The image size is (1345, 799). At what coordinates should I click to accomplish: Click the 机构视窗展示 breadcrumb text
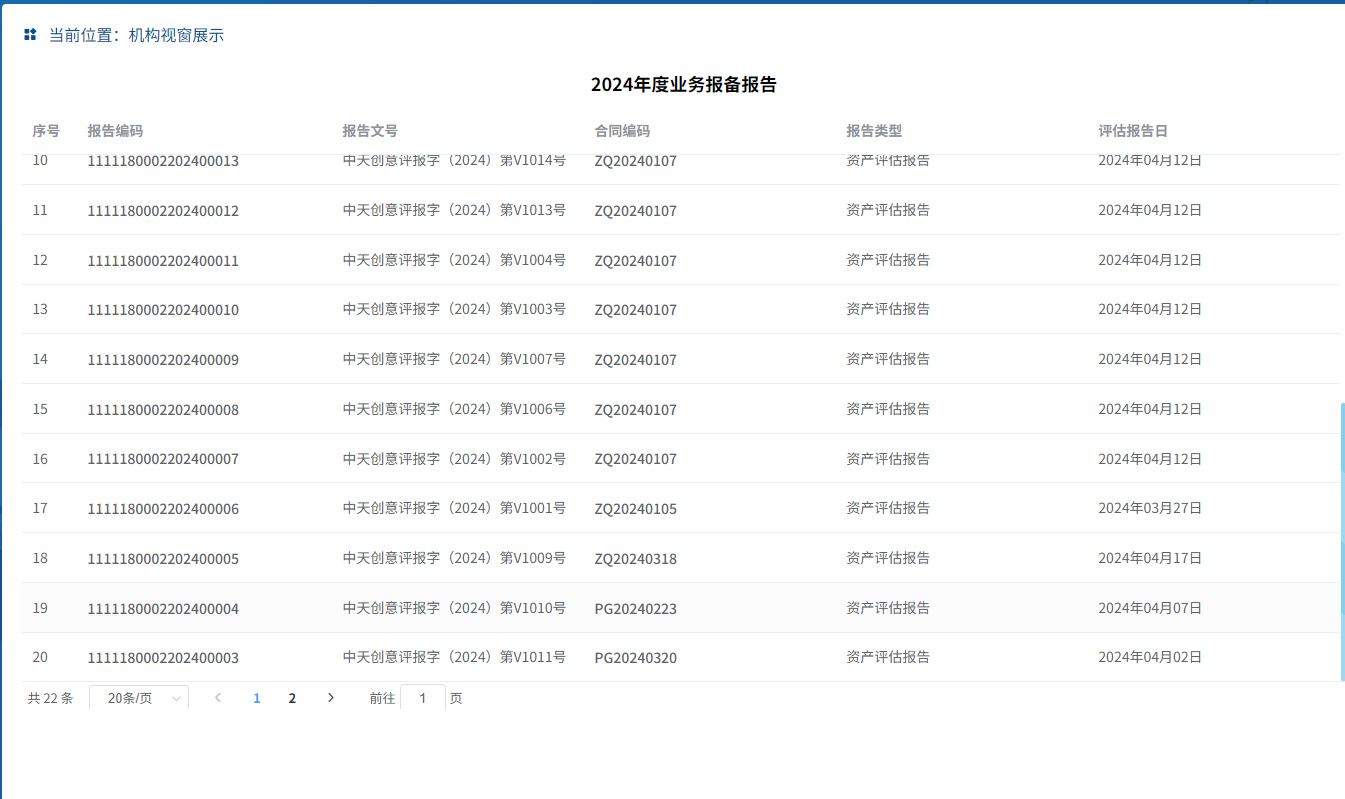tap(176, 35)
